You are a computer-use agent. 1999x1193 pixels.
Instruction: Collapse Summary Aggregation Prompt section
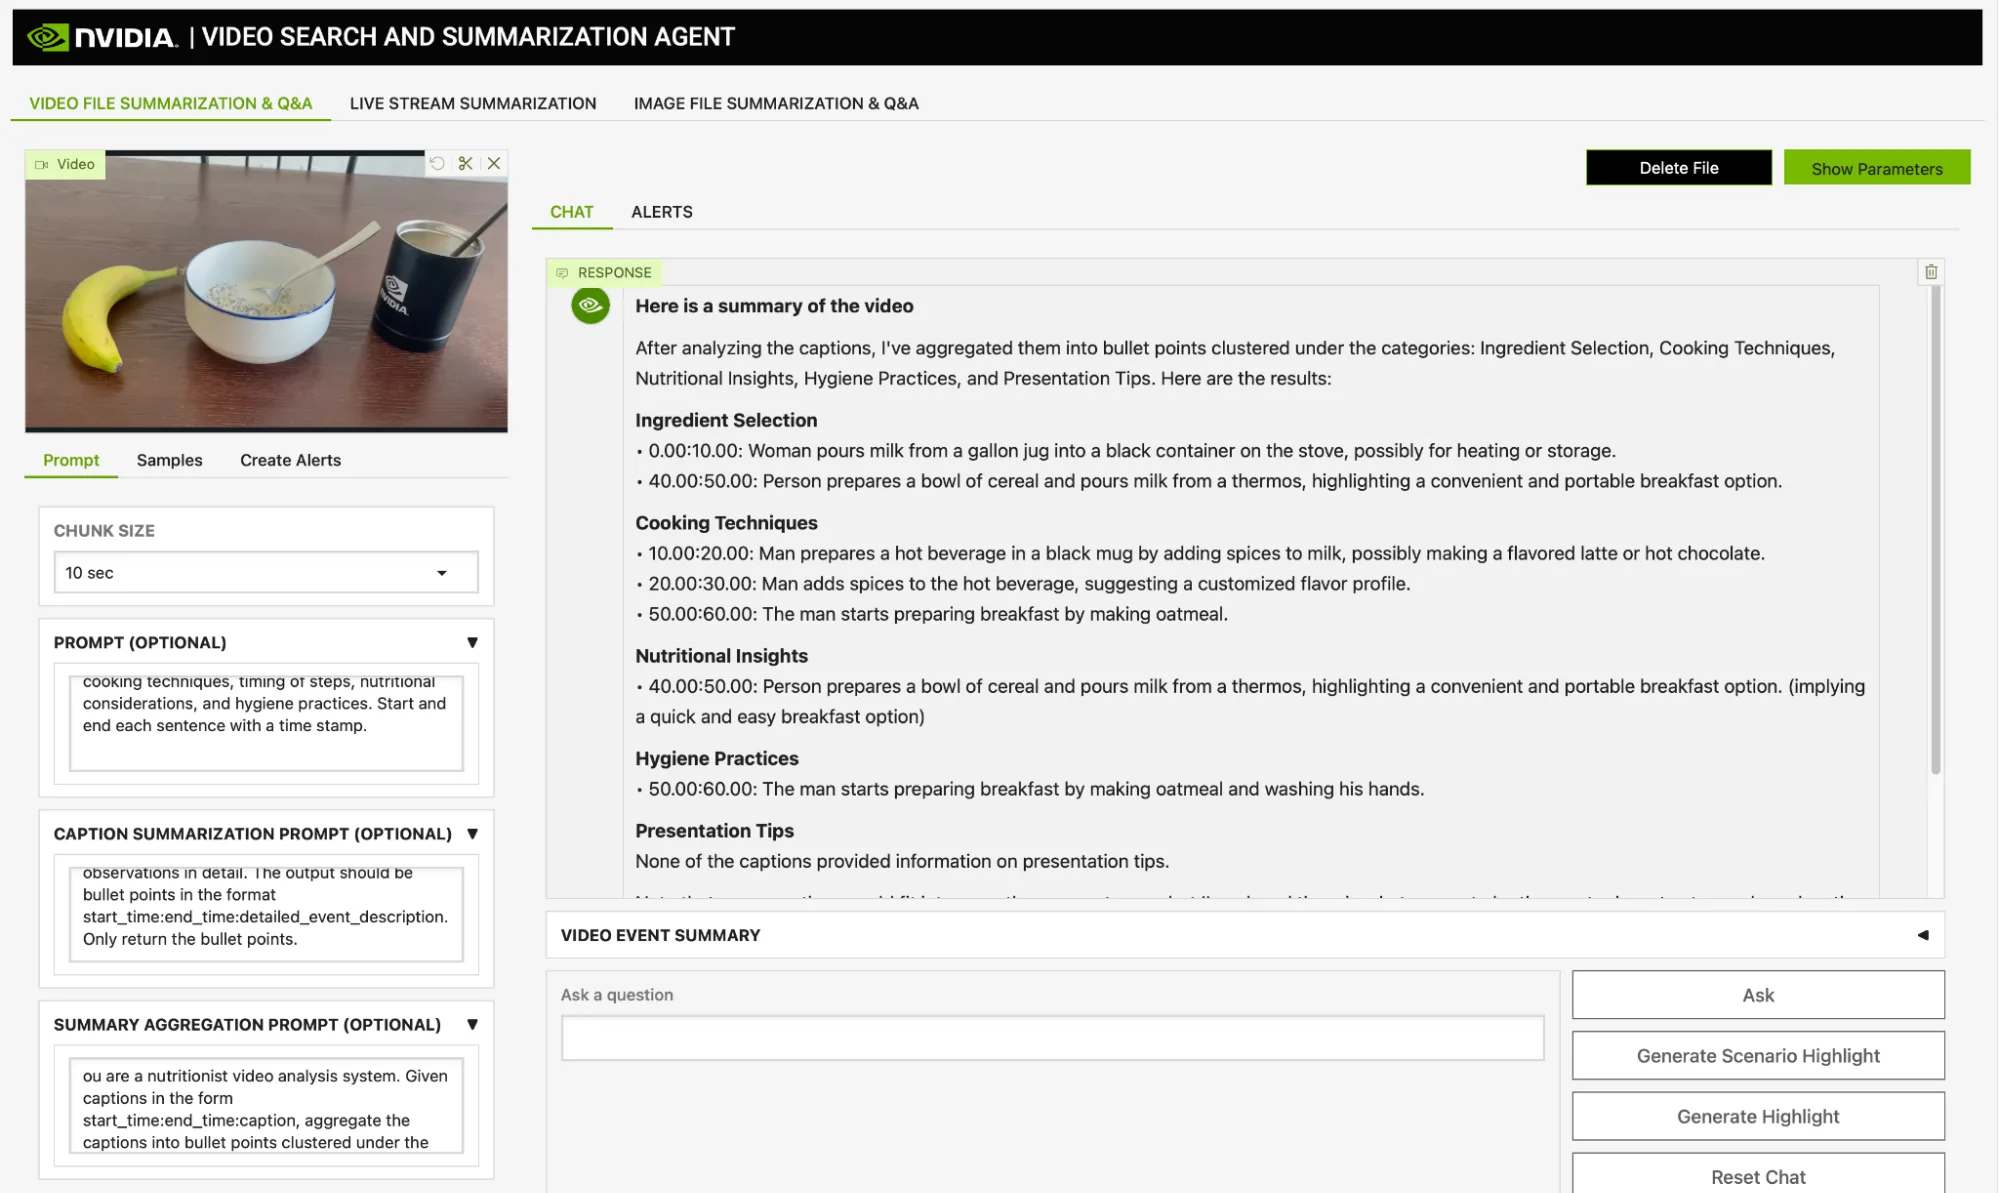[472, 1024]
